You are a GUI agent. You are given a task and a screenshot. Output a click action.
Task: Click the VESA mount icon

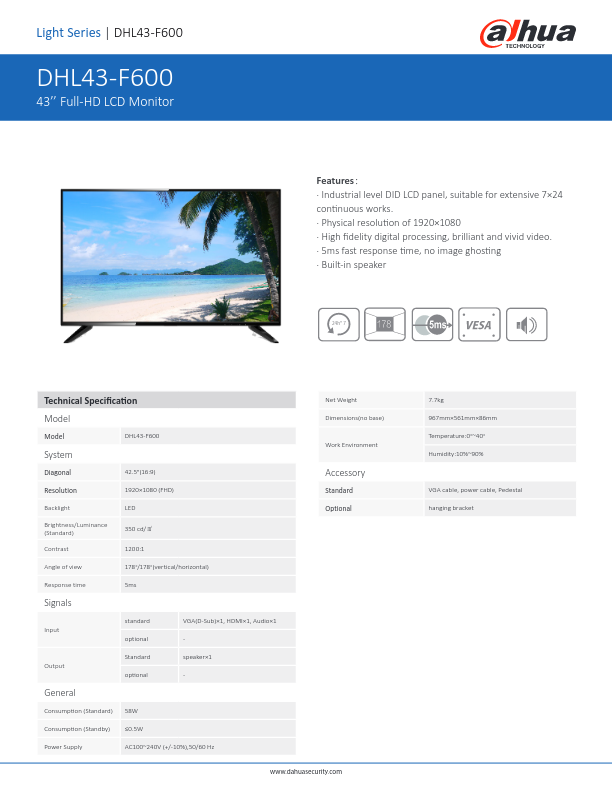pyautogui.click(x=479, y=325)
